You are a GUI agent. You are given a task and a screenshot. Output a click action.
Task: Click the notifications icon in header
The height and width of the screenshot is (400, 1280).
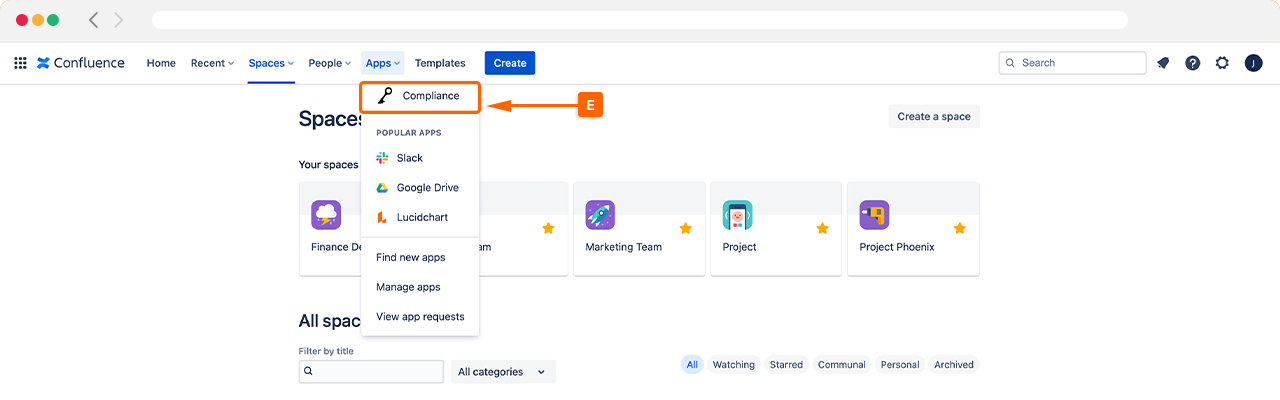(x=1163, y=63)
